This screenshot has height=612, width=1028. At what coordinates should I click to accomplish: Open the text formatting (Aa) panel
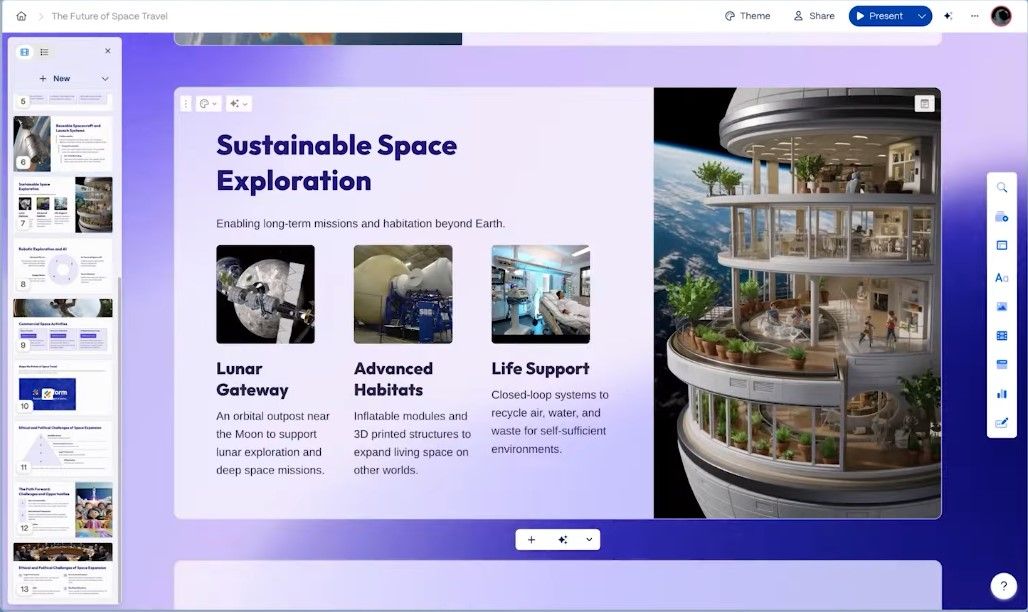pos(1002,277)
